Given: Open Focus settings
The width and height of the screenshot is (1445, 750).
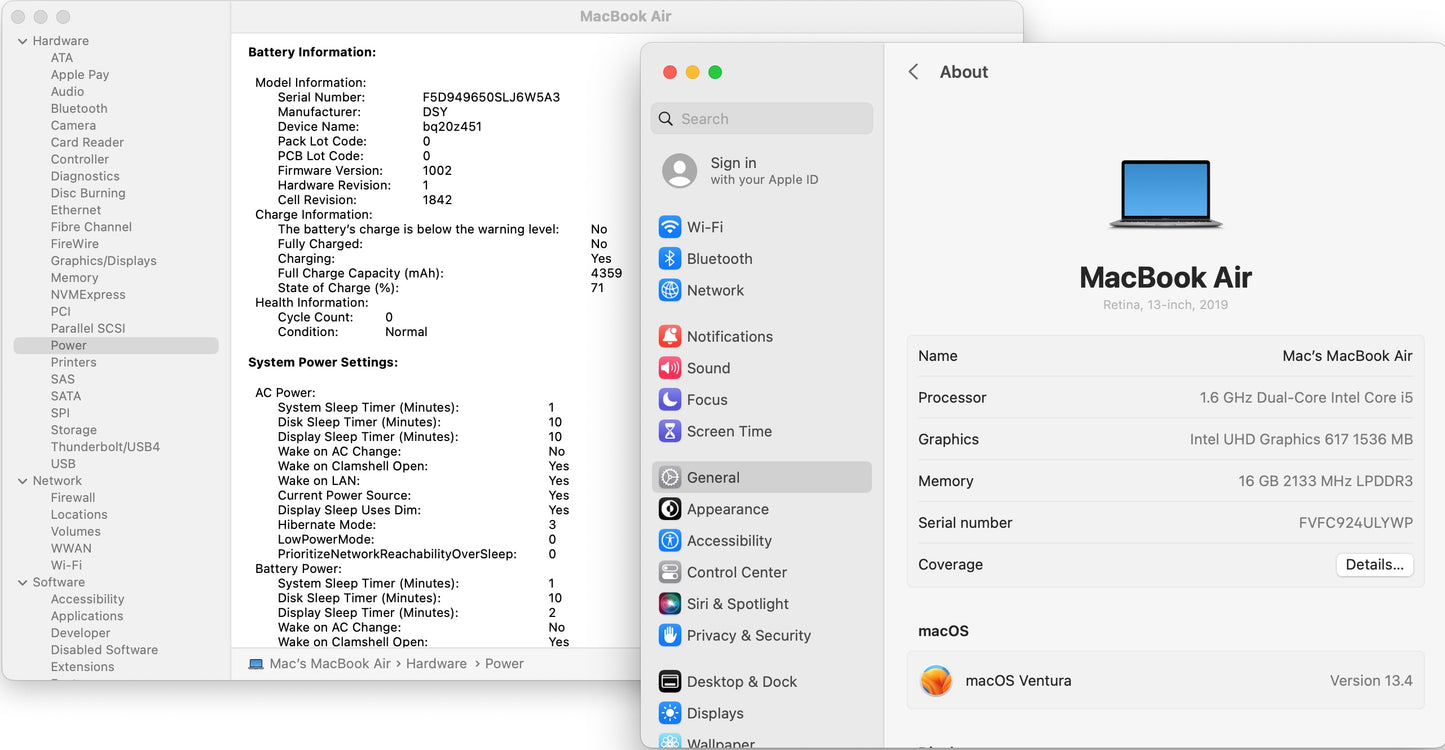Looking at the screenshot, I should pyautogui.click(x=707, y=399).
